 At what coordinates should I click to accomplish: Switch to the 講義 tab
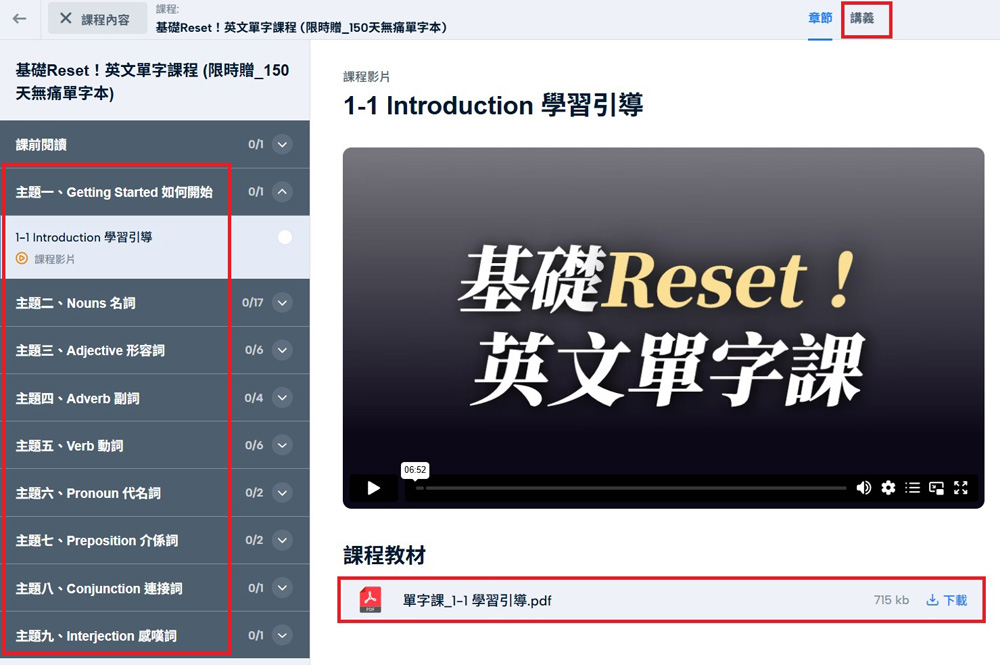(862, 18)
